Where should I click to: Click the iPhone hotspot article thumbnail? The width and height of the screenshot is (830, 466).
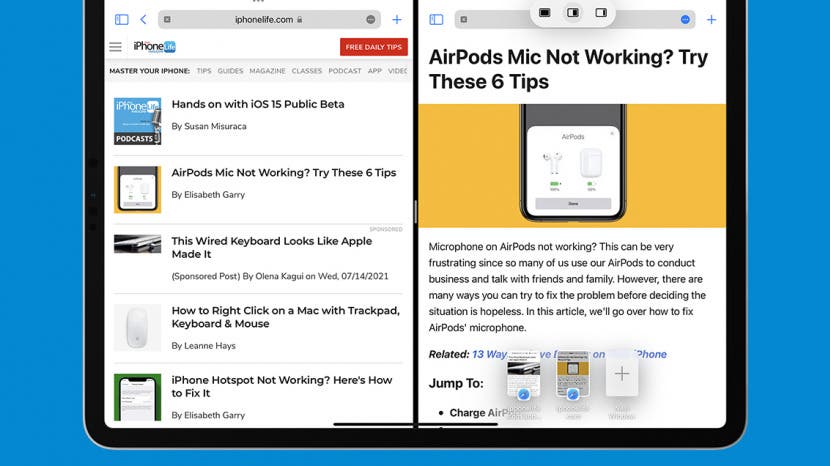click(138, 397)
